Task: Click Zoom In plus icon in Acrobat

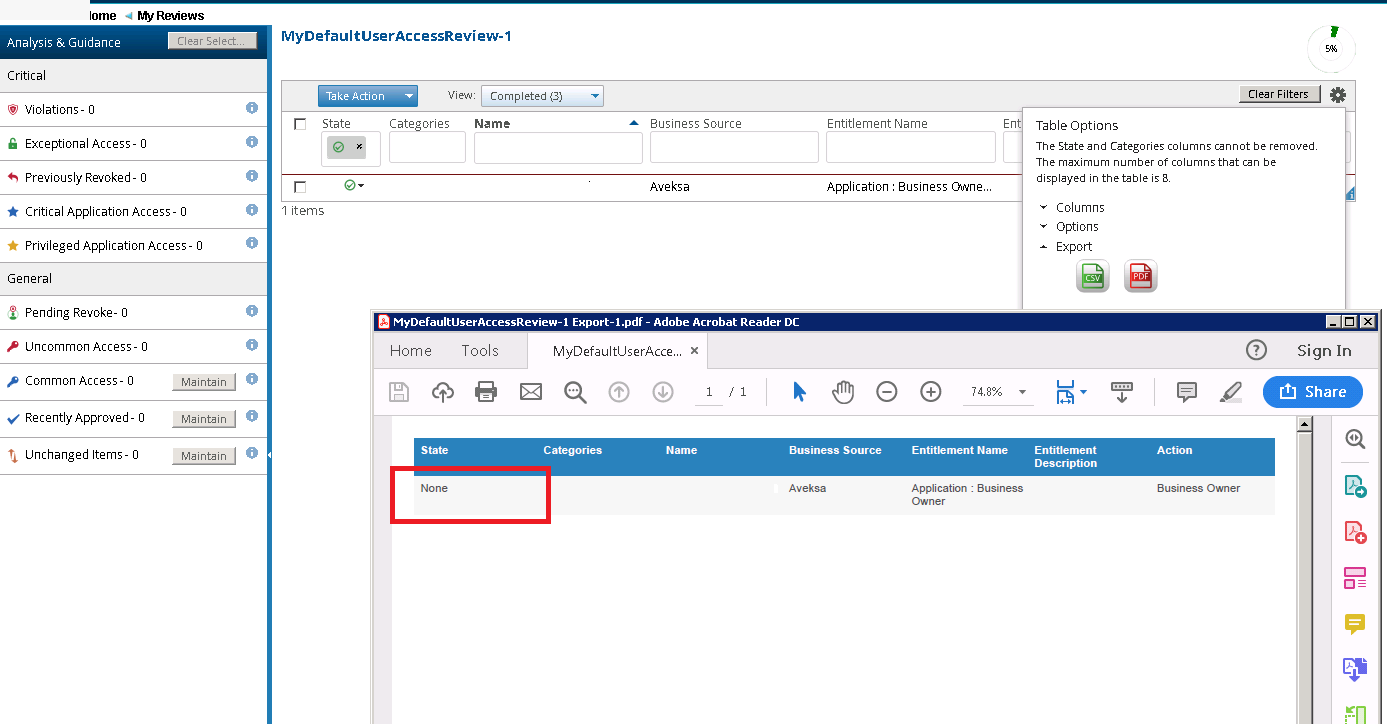Action: coord(931,392)
